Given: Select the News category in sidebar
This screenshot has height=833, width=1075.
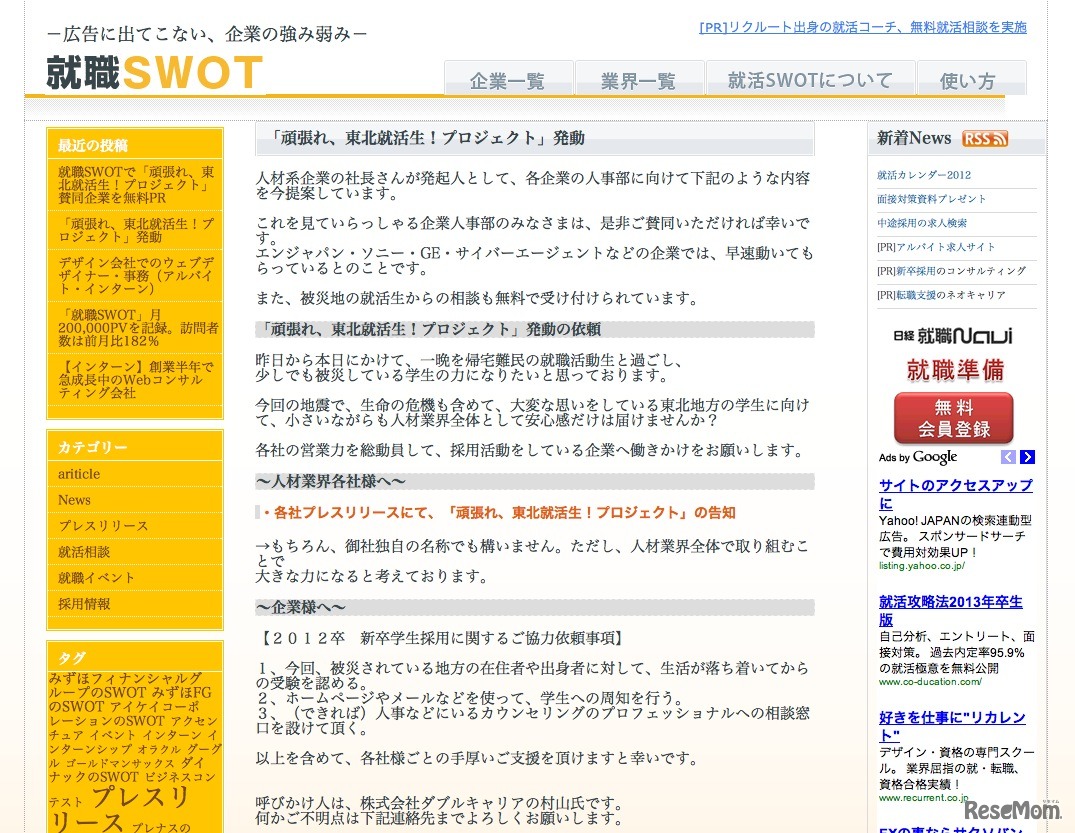Looking at the screenshot, I should (72, 499).
